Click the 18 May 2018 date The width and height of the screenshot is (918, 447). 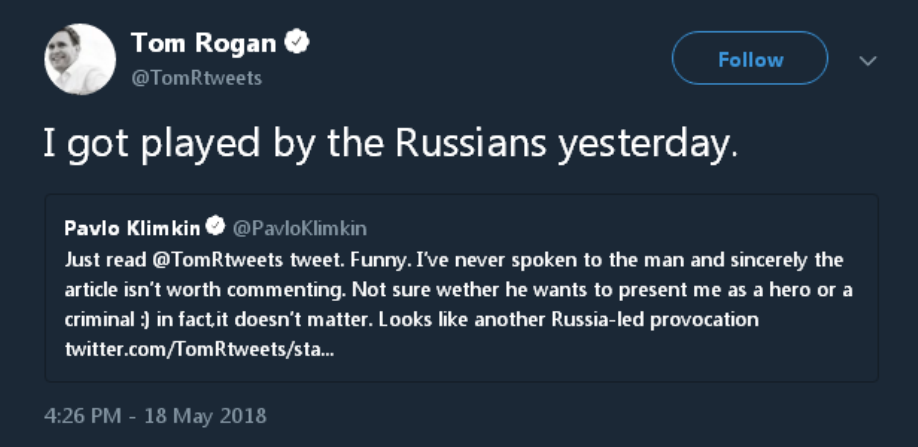(x=216, y=414)
